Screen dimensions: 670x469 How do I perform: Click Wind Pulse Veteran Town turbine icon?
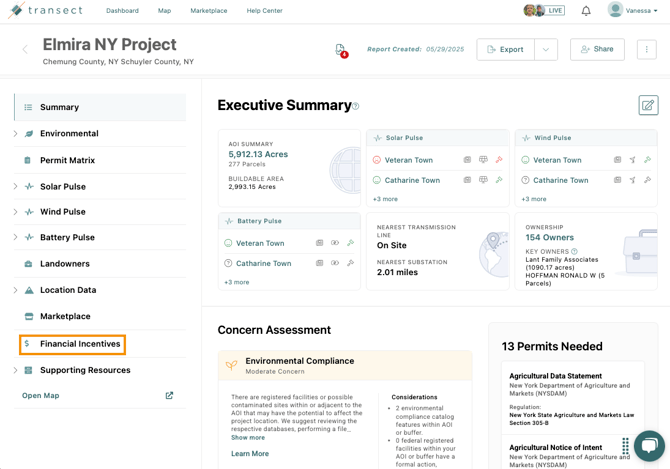click(x=632, y=160)
